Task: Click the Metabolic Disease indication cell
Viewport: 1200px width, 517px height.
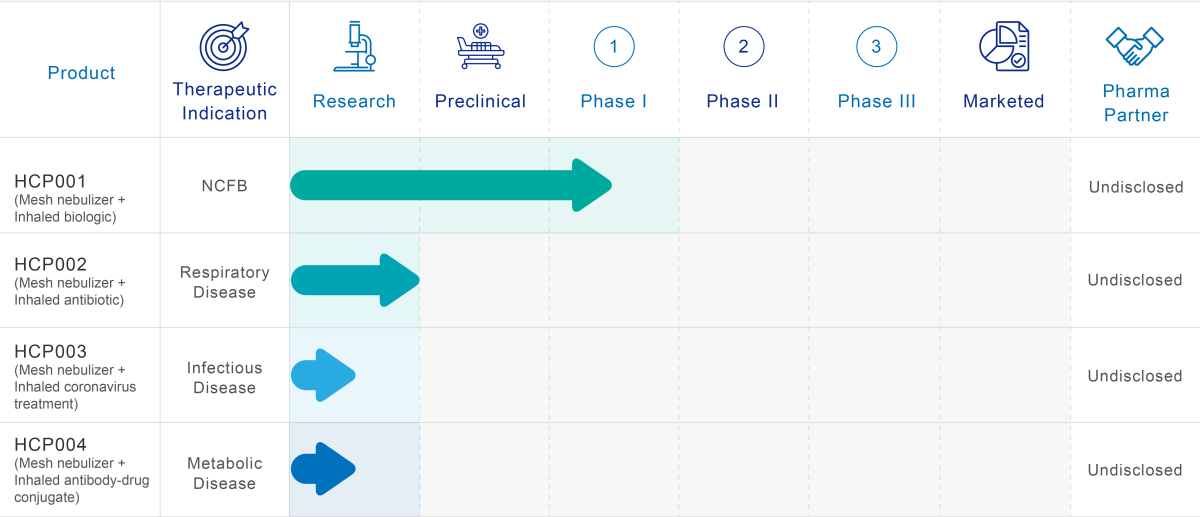Action: point(224,473)
